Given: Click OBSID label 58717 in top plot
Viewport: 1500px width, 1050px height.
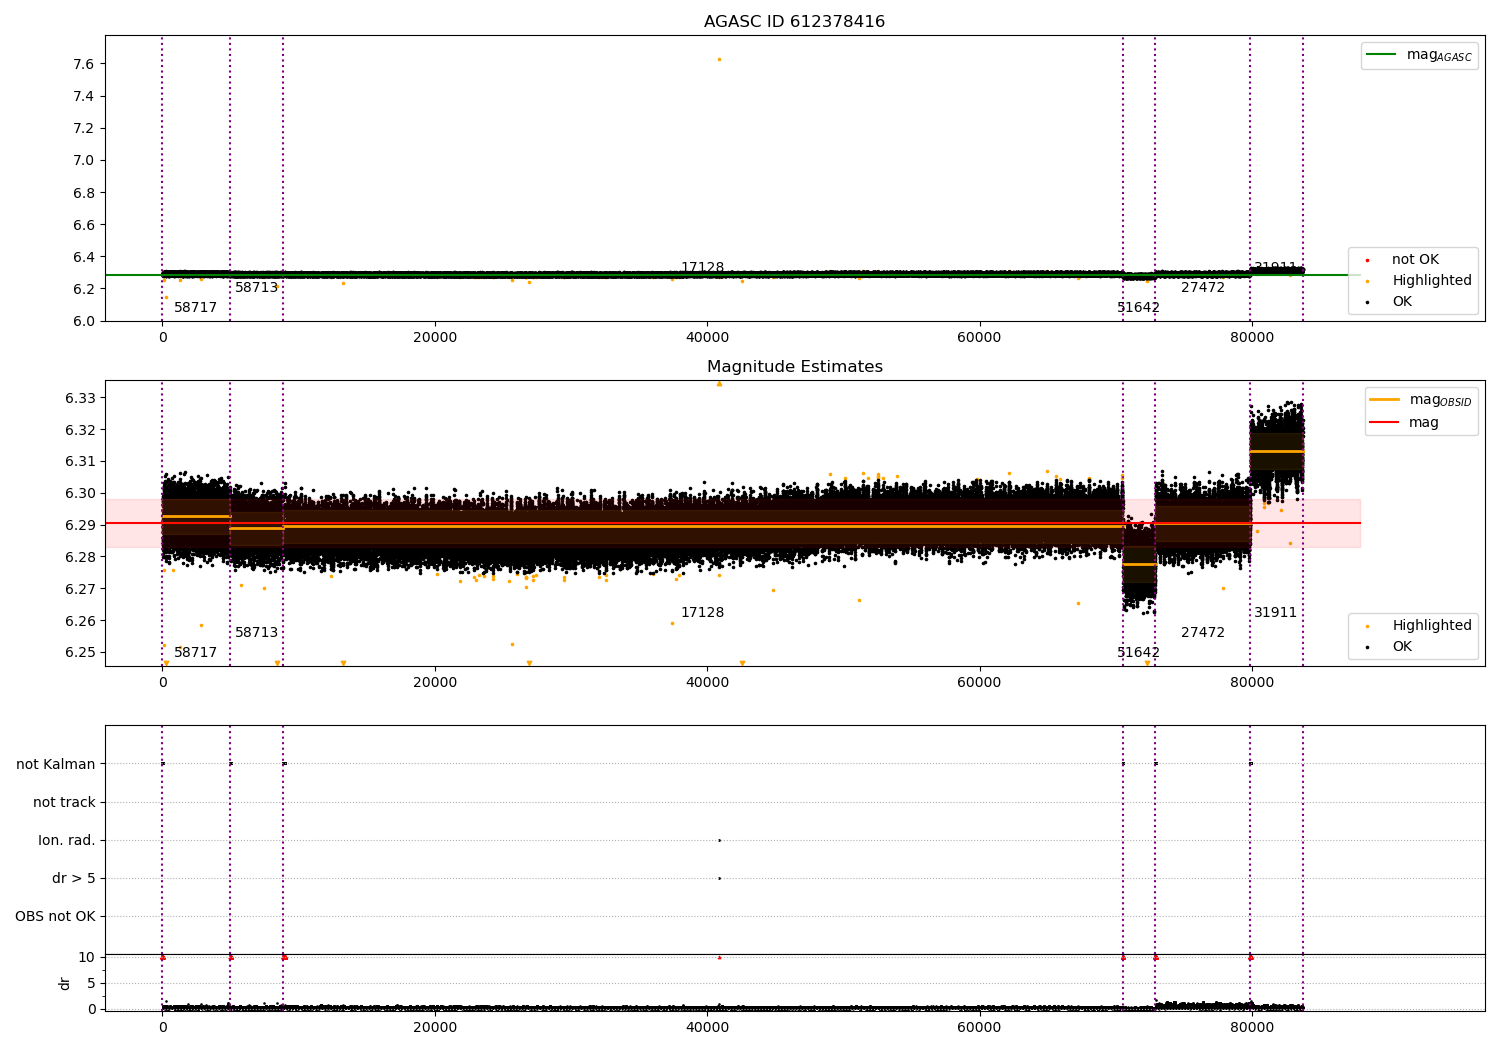Looking at the screenshot, I should [195, 308].
